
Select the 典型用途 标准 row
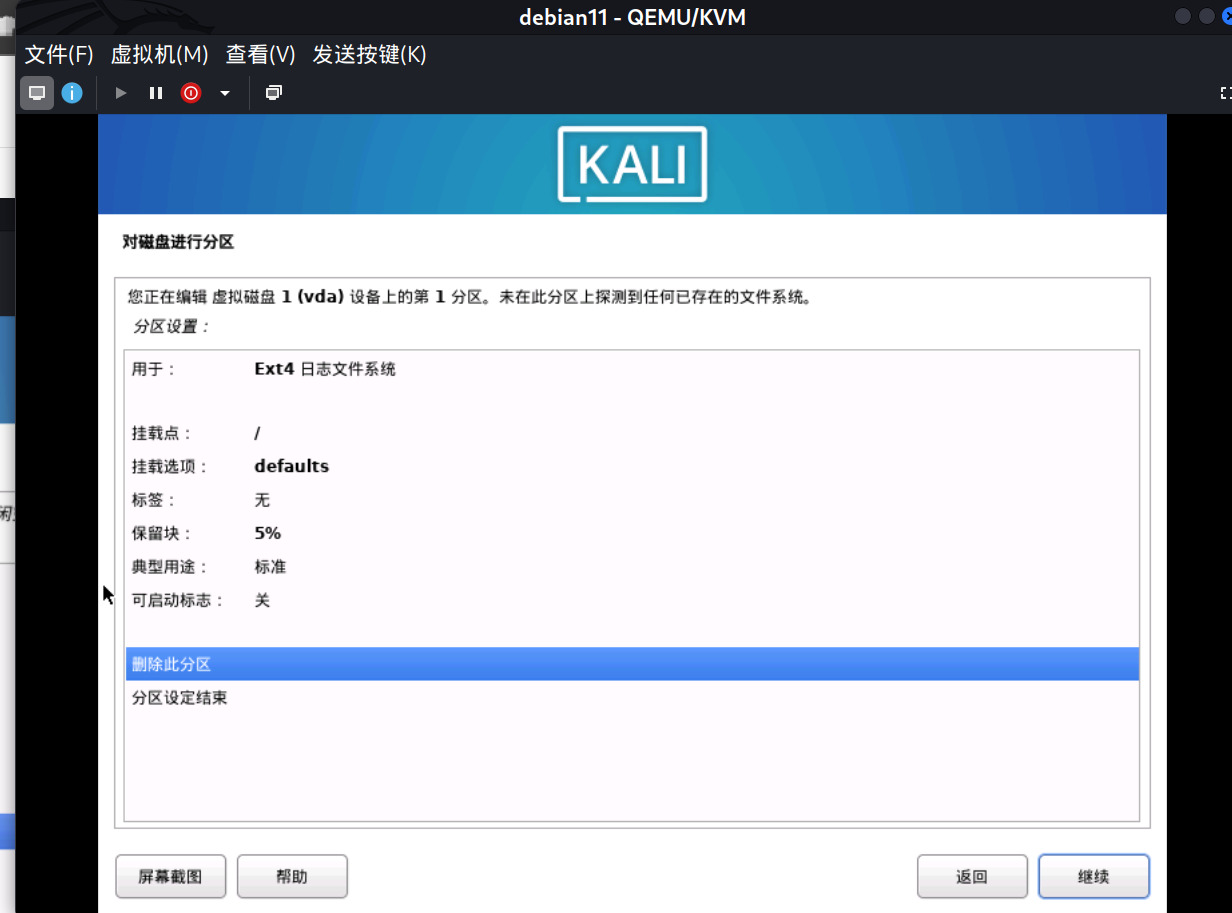tap(632, 566)
